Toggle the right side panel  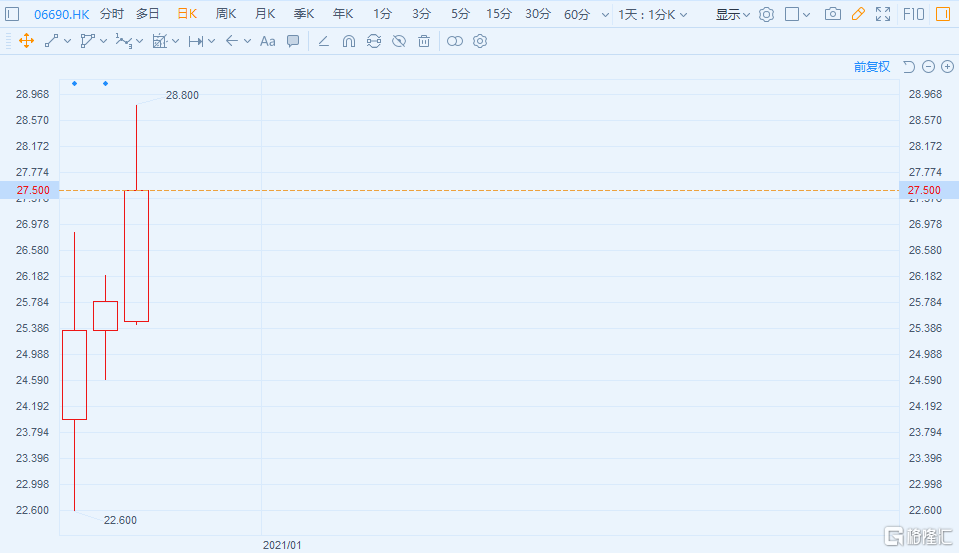(x=943, y=14)
